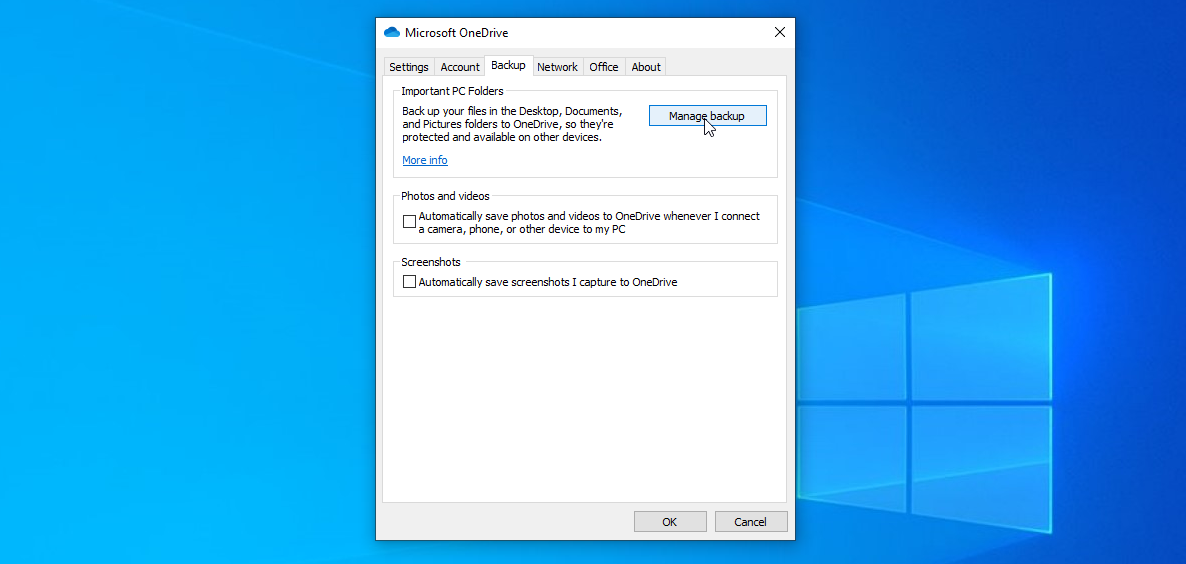Select the Backup tab
1186x564 pixels.
[508, 65]
